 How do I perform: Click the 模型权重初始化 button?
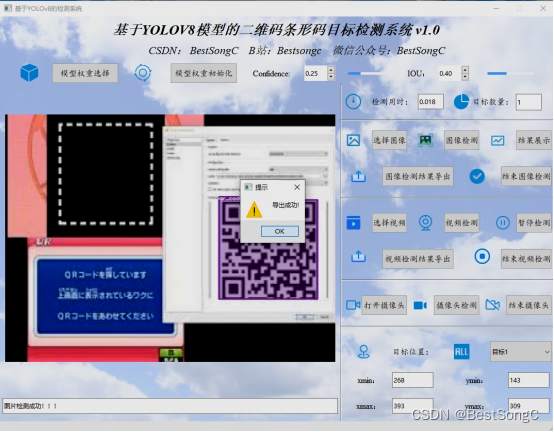(x=204, y=73)
